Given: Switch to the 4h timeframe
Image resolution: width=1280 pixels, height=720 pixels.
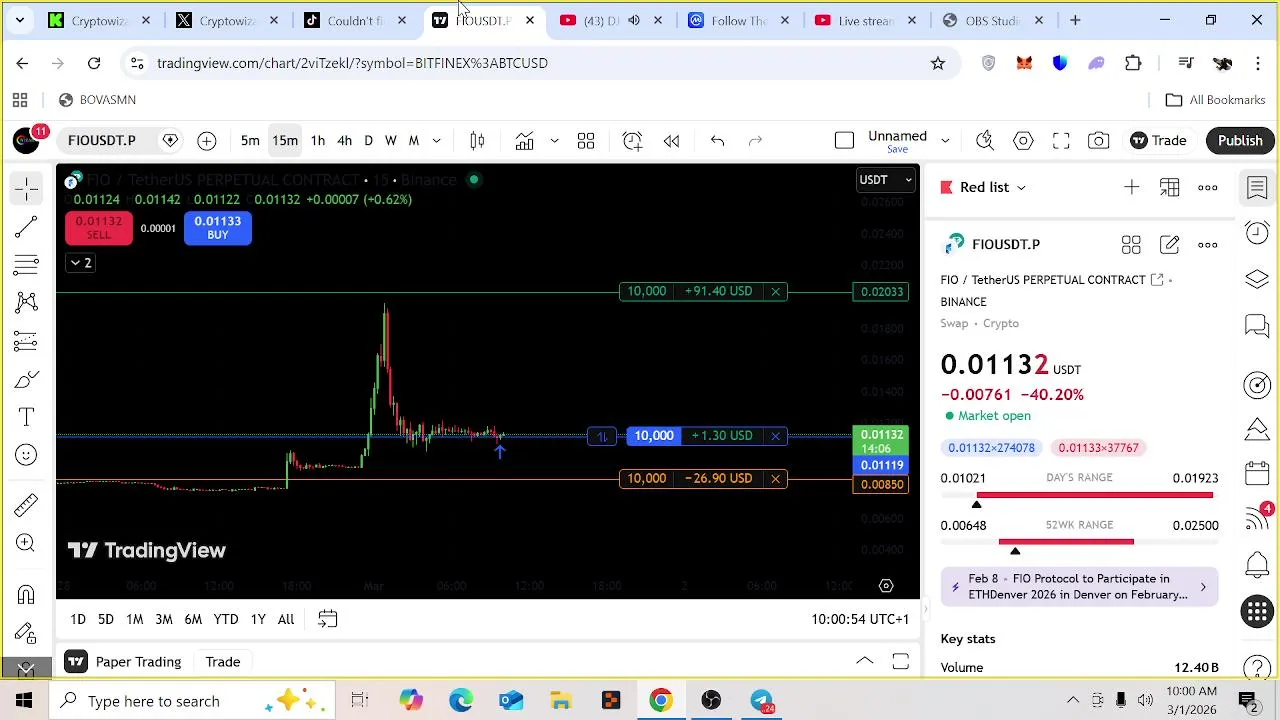Looking at the screenshot, I should (x=344, y=141).
